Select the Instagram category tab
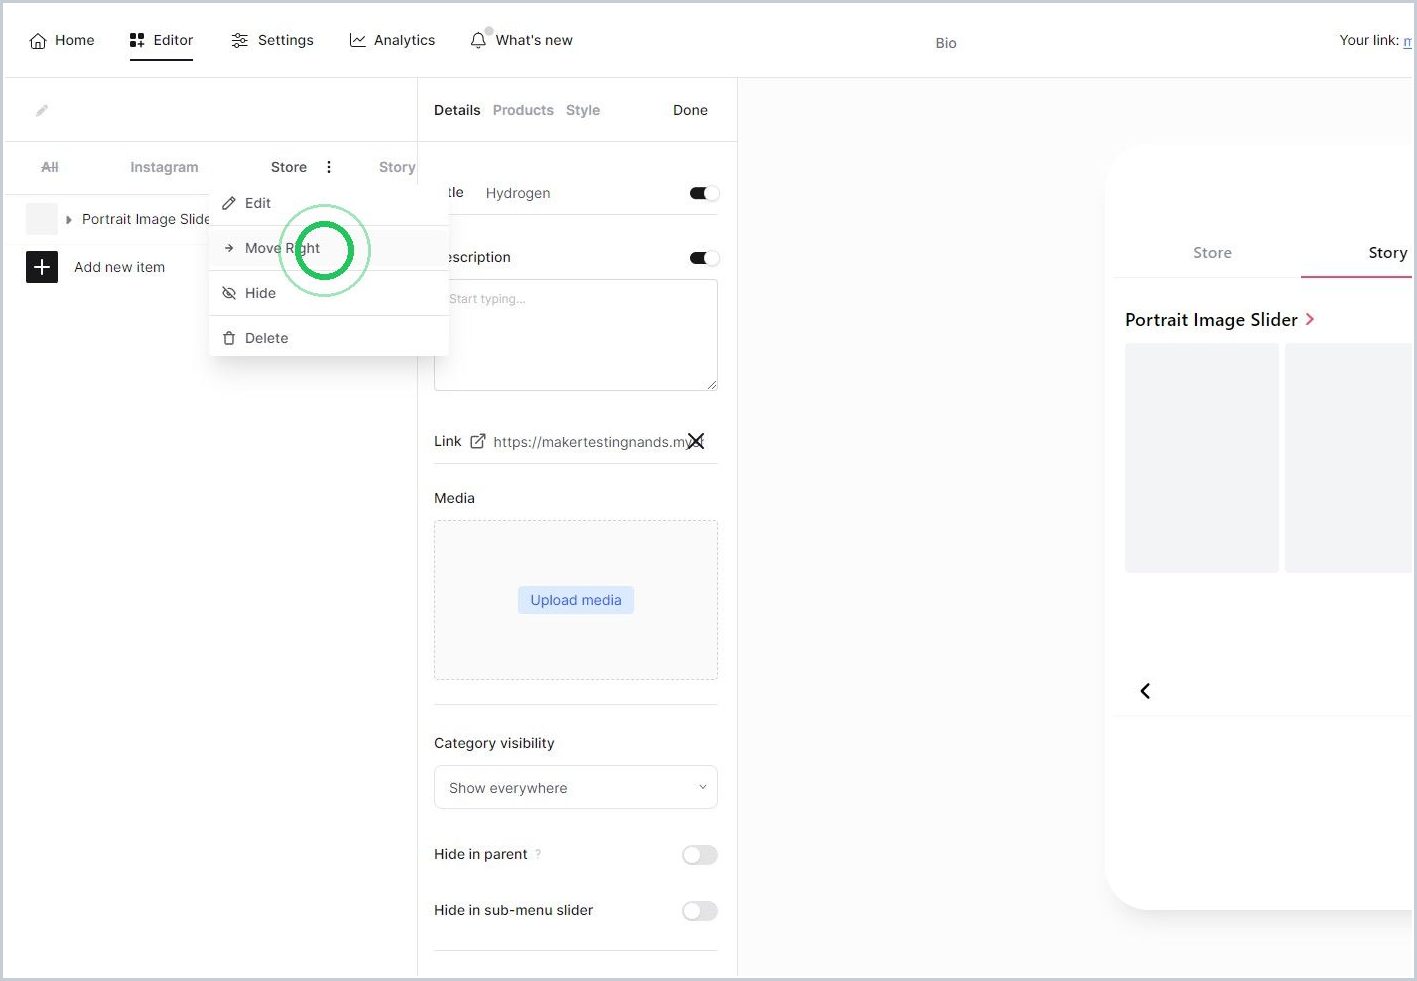The height and width of the screenshot is (981, 1417). point(164,167)
